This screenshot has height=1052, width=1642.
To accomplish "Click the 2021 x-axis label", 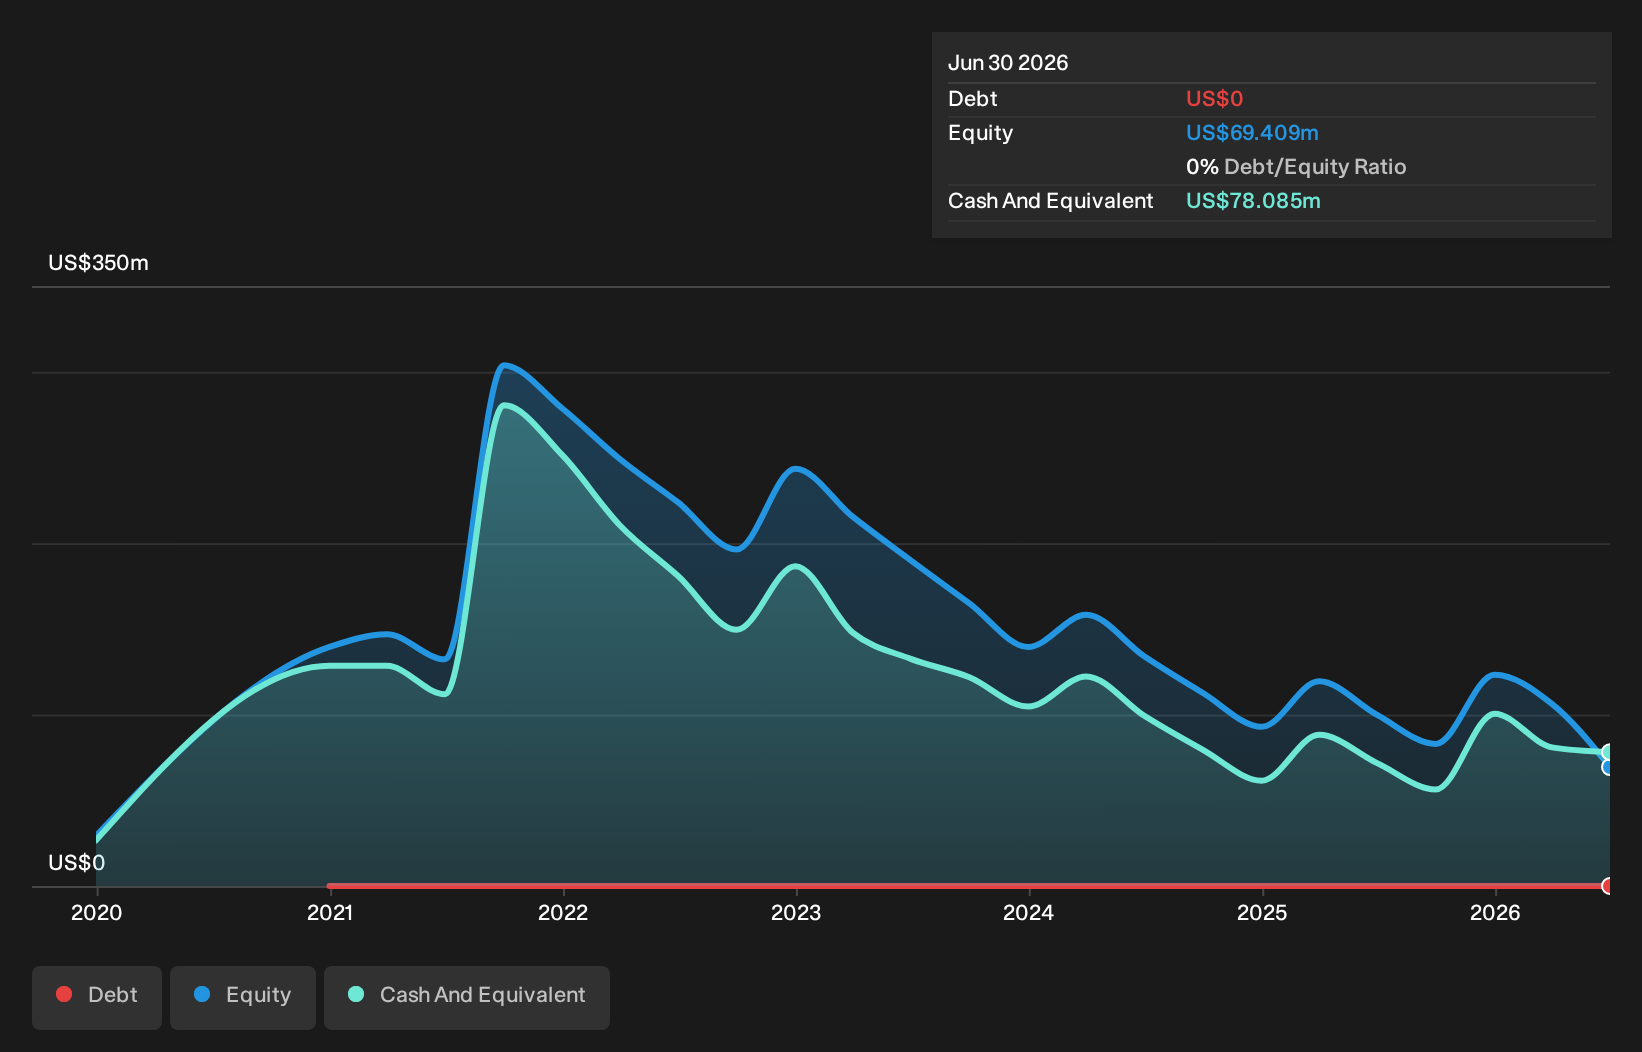I will 330,912.
